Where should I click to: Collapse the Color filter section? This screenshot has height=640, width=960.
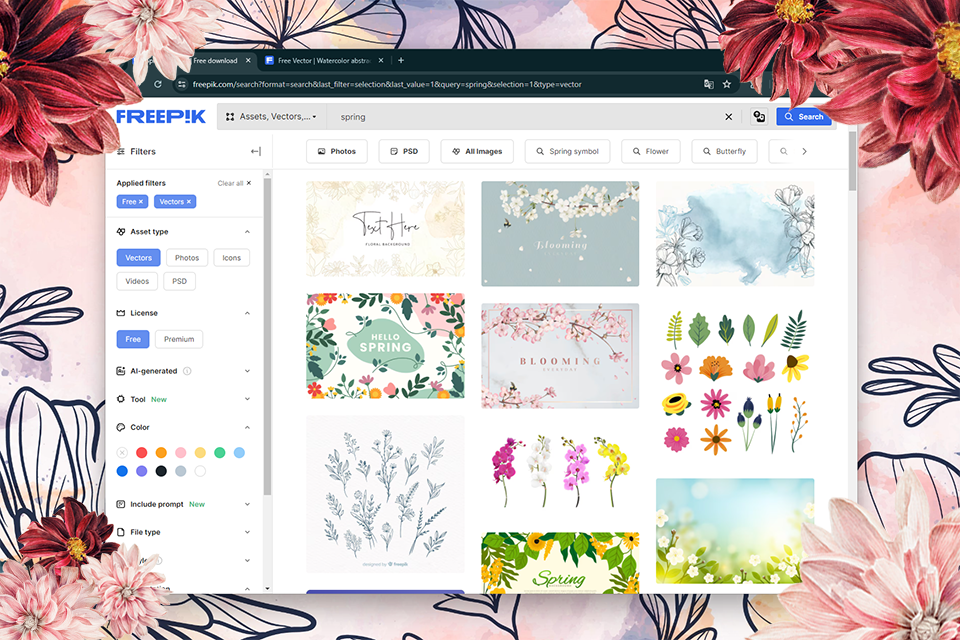point(247,427)
